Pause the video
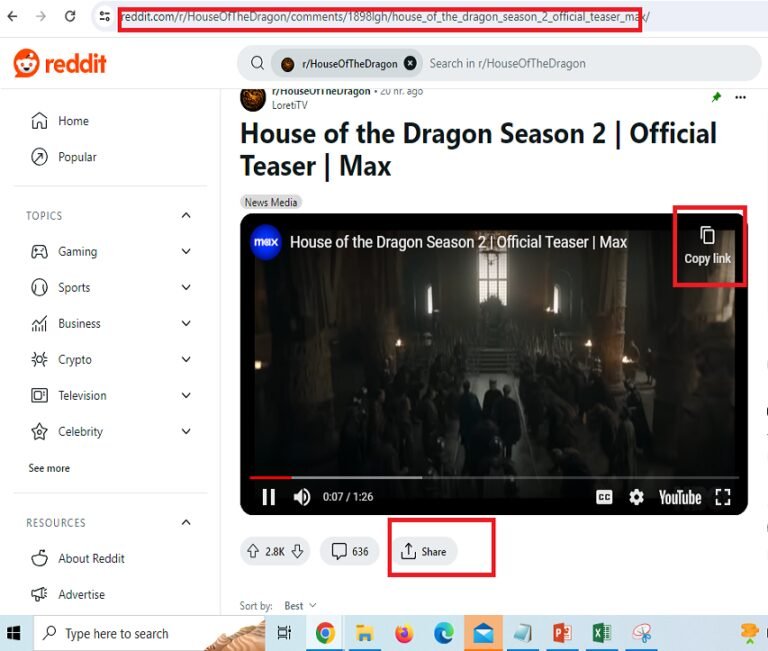The width and height of the screenshot is (768, 651). [268, 497]
